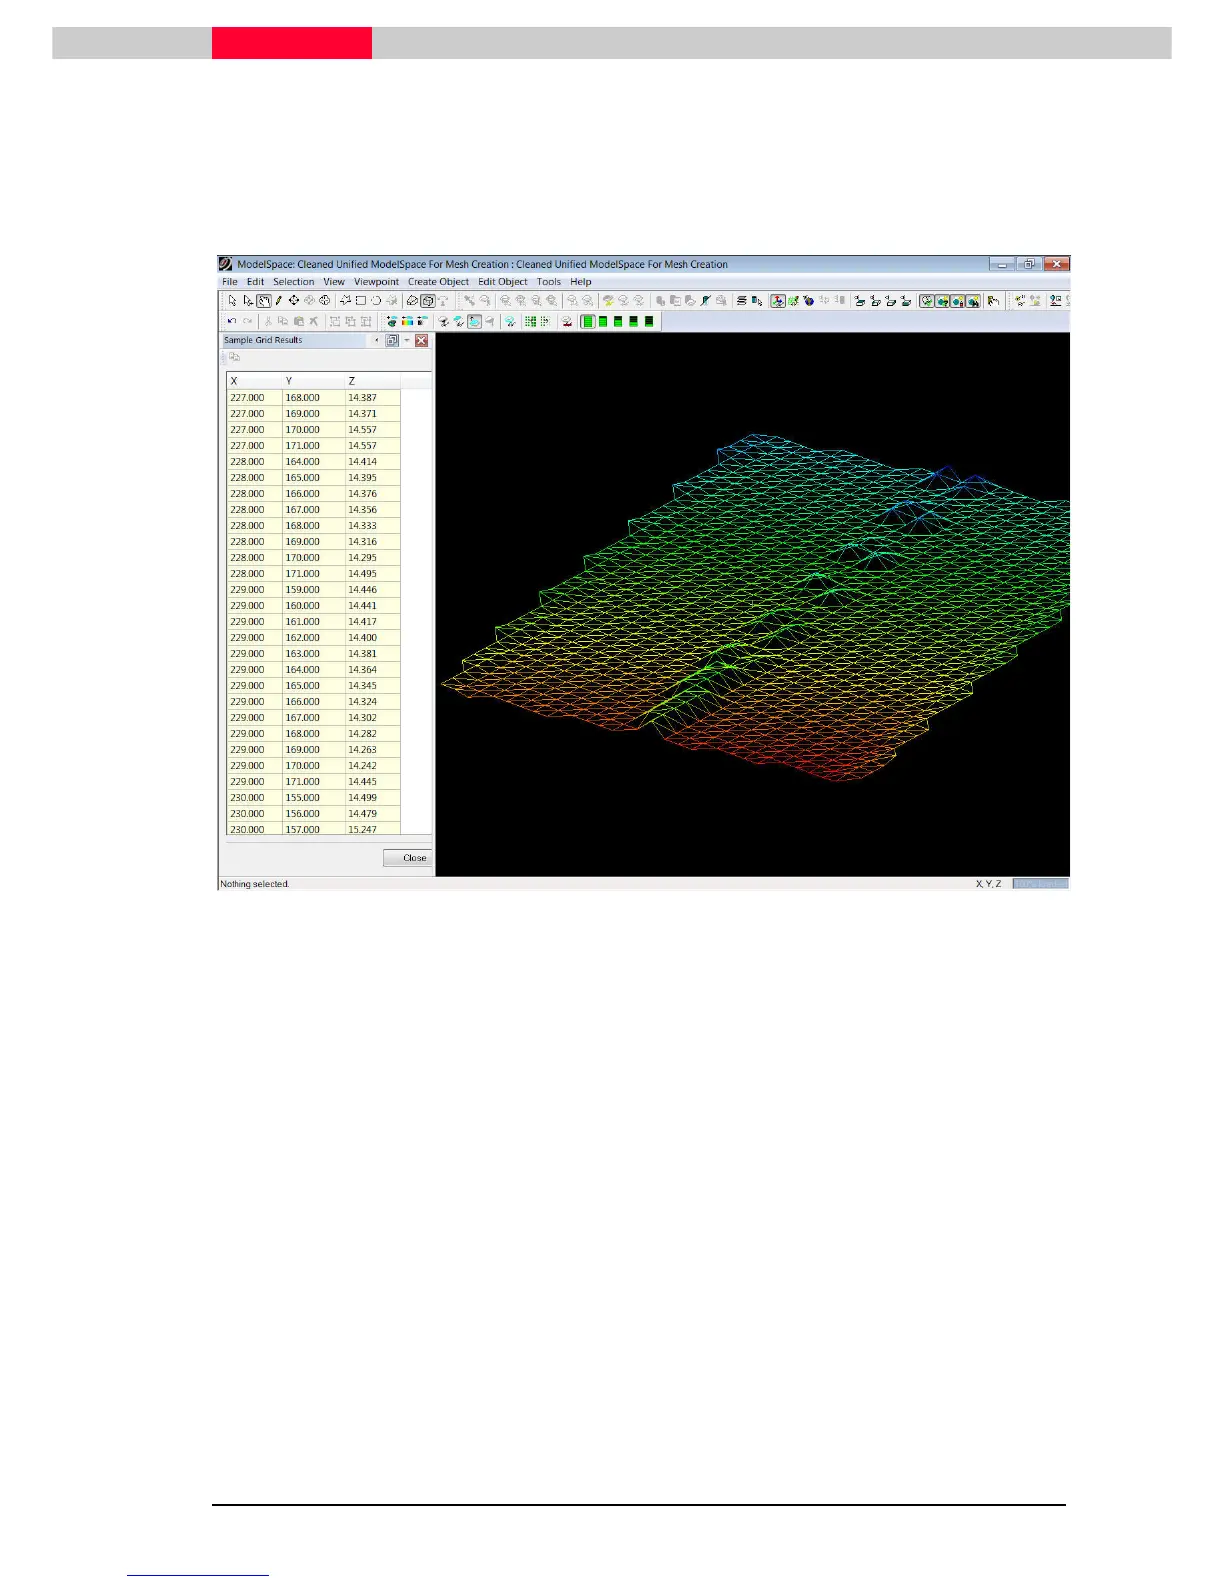This screenshot has width=1224, height=1584.
Task: Click the Copy icon beside scissors
Action: pos(283,321)
